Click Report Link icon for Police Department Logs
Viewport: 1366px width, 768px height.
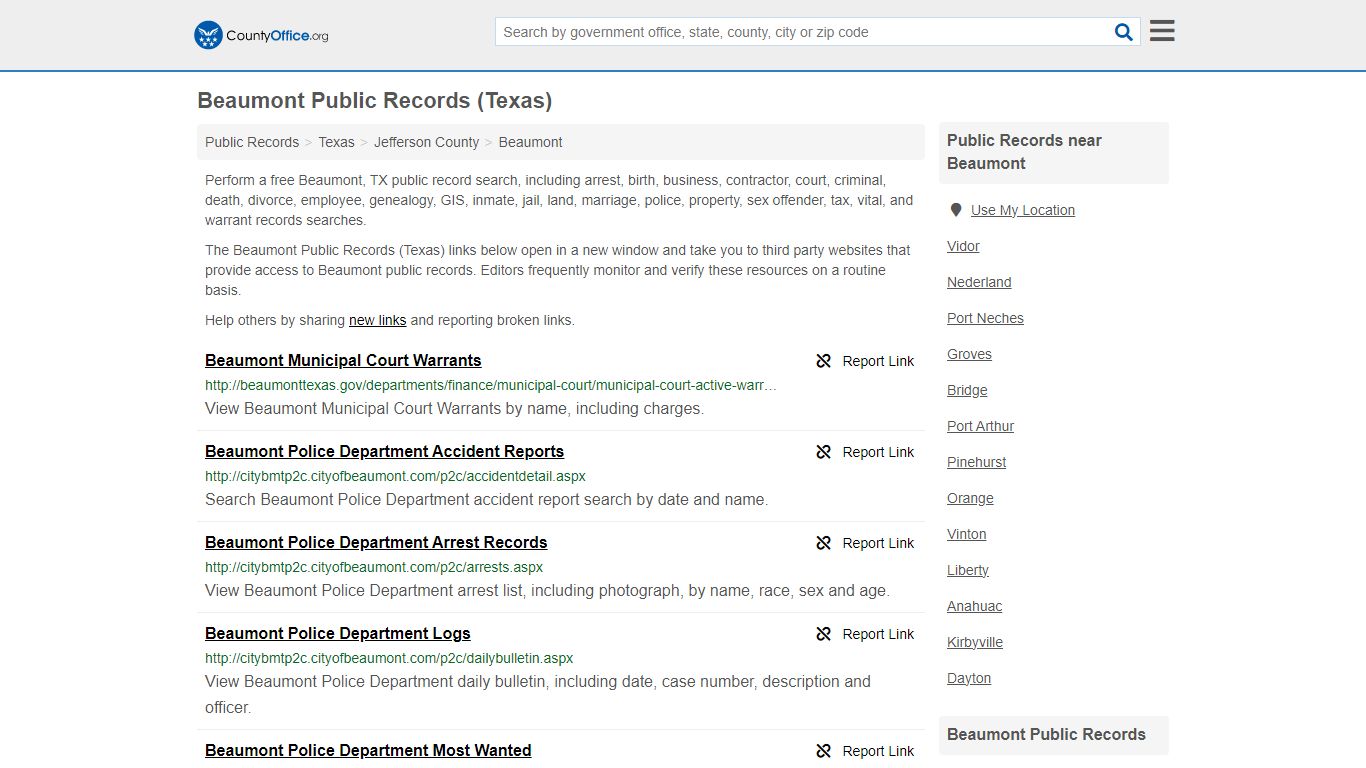(x=823, y=634)
